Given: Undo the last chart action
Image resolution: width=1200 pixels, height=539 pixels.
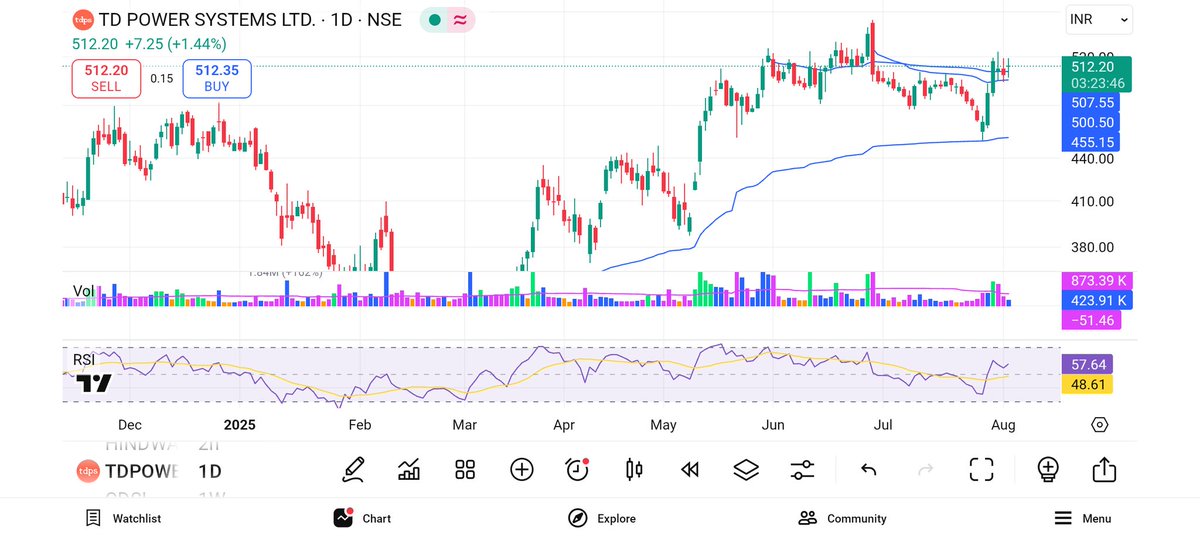Looking at the screenshot, I should tap(869, 469).
